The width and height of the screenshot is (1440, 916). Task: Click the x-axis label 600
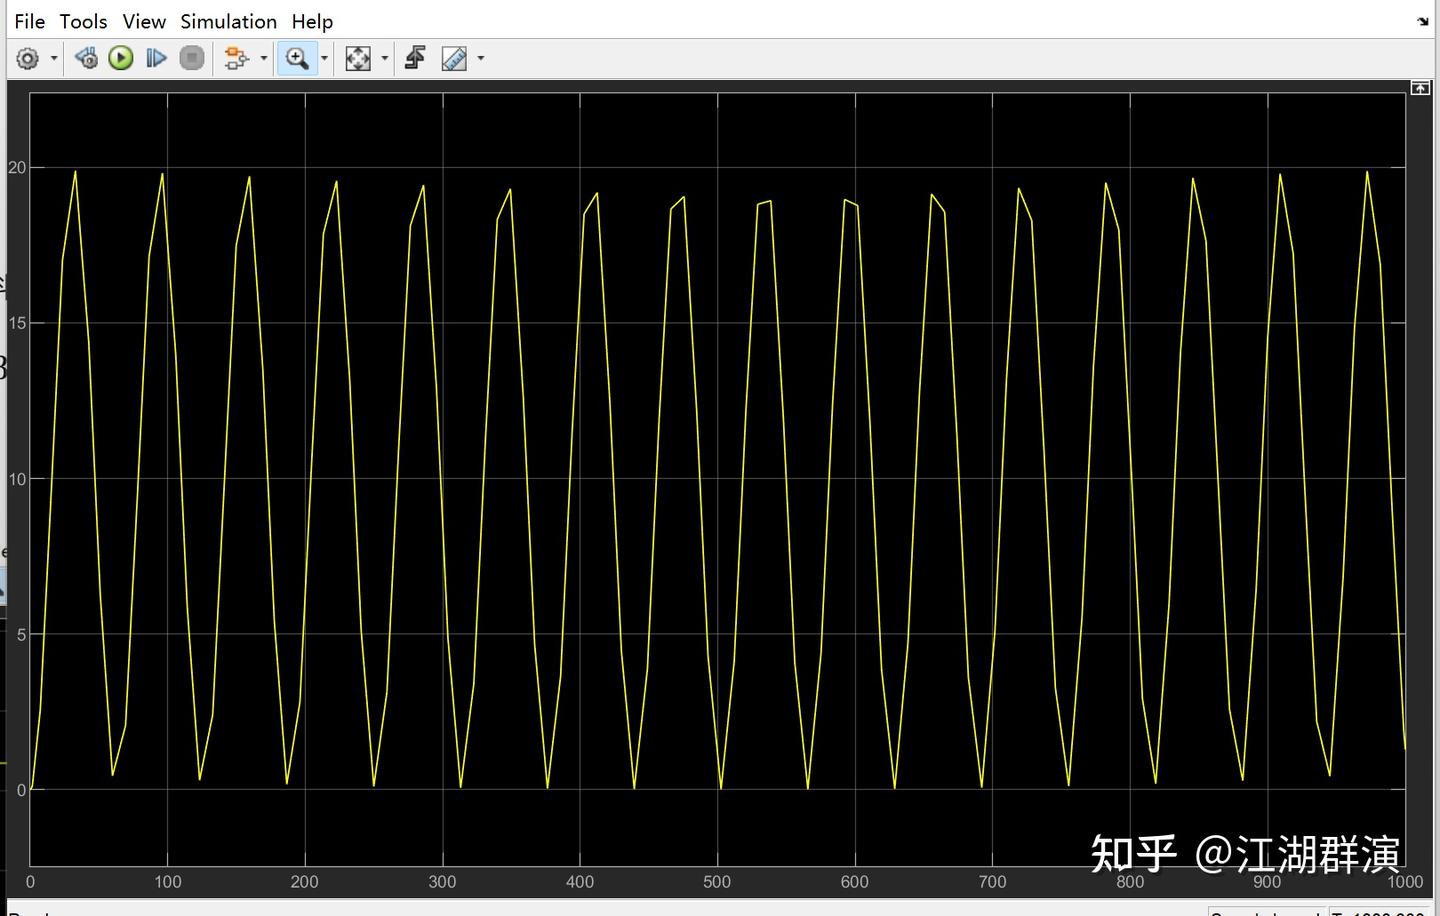pos(855,882)
